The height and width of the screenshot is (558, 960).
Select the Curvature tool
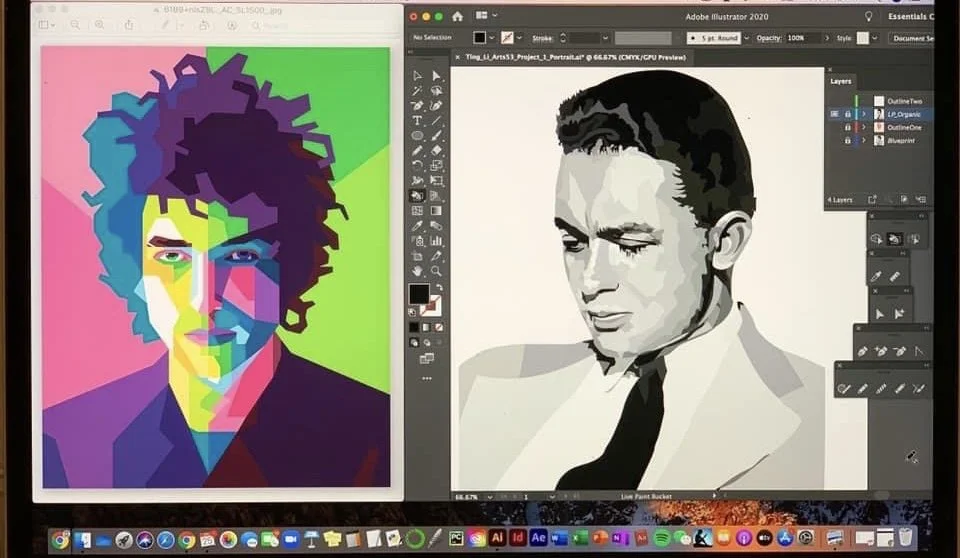pyautogui.click(x=436, y=105)
